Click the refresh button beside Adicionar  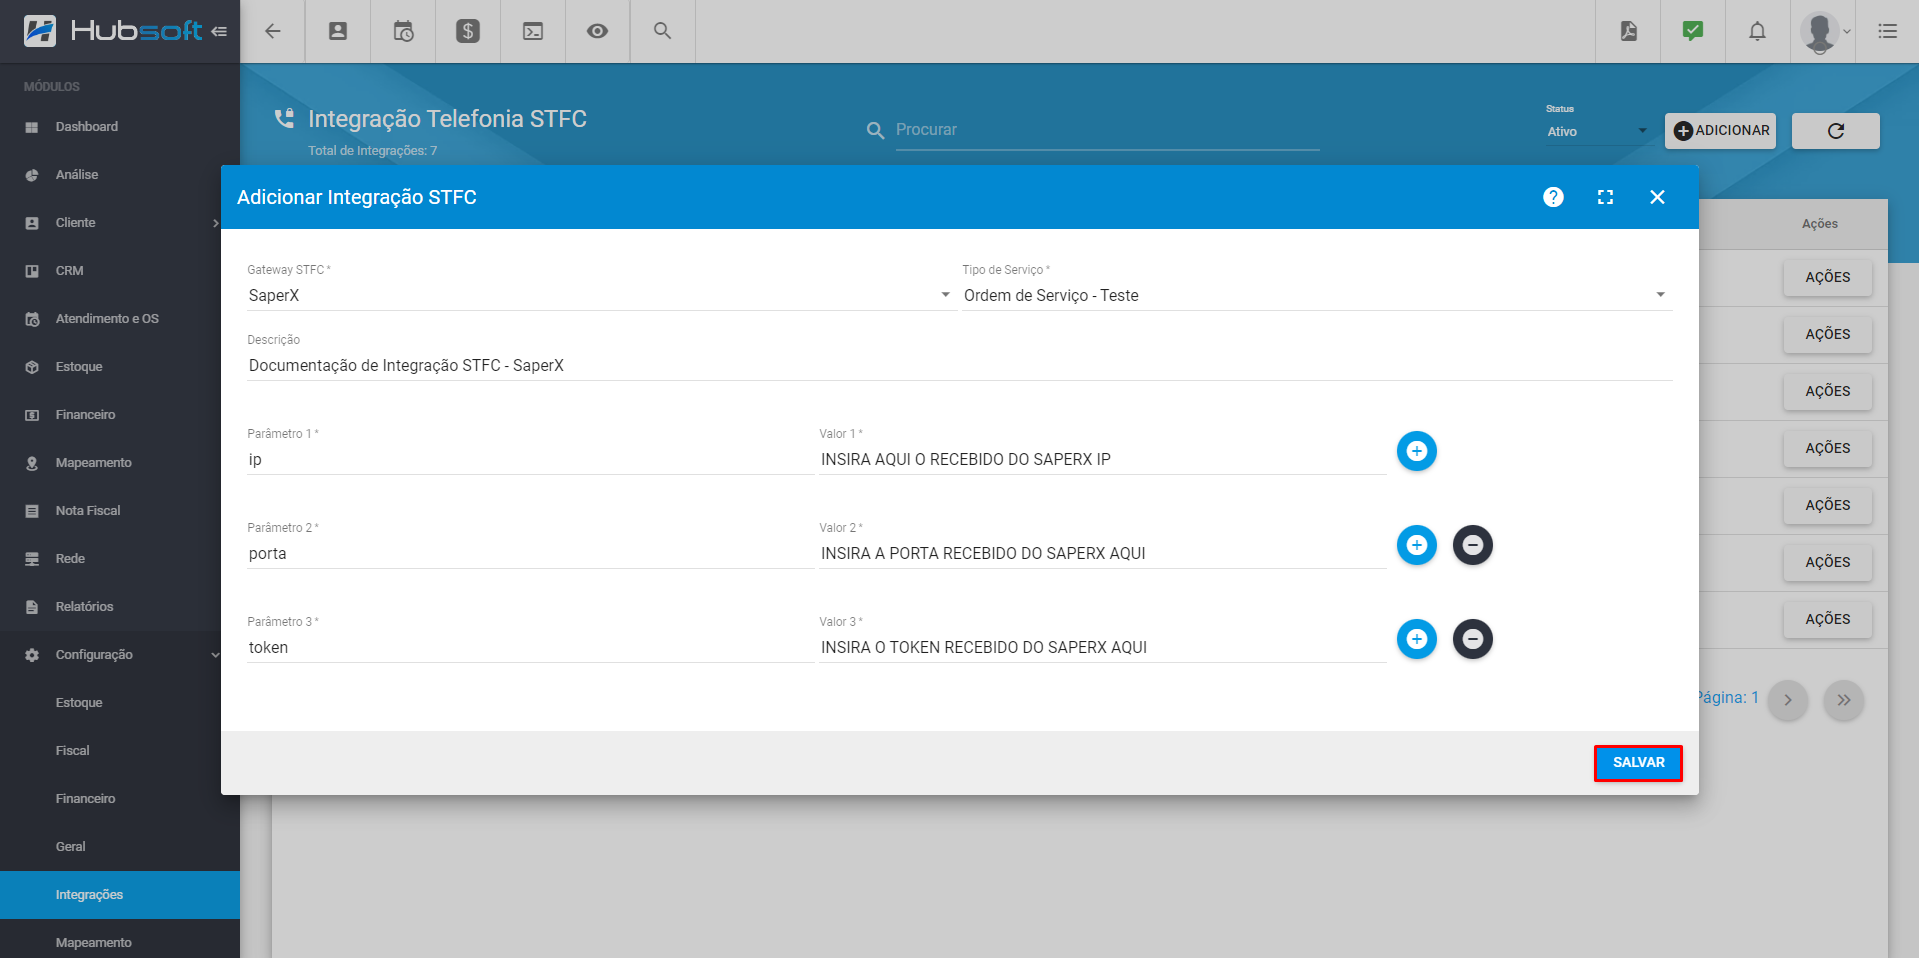[1835, 131]
